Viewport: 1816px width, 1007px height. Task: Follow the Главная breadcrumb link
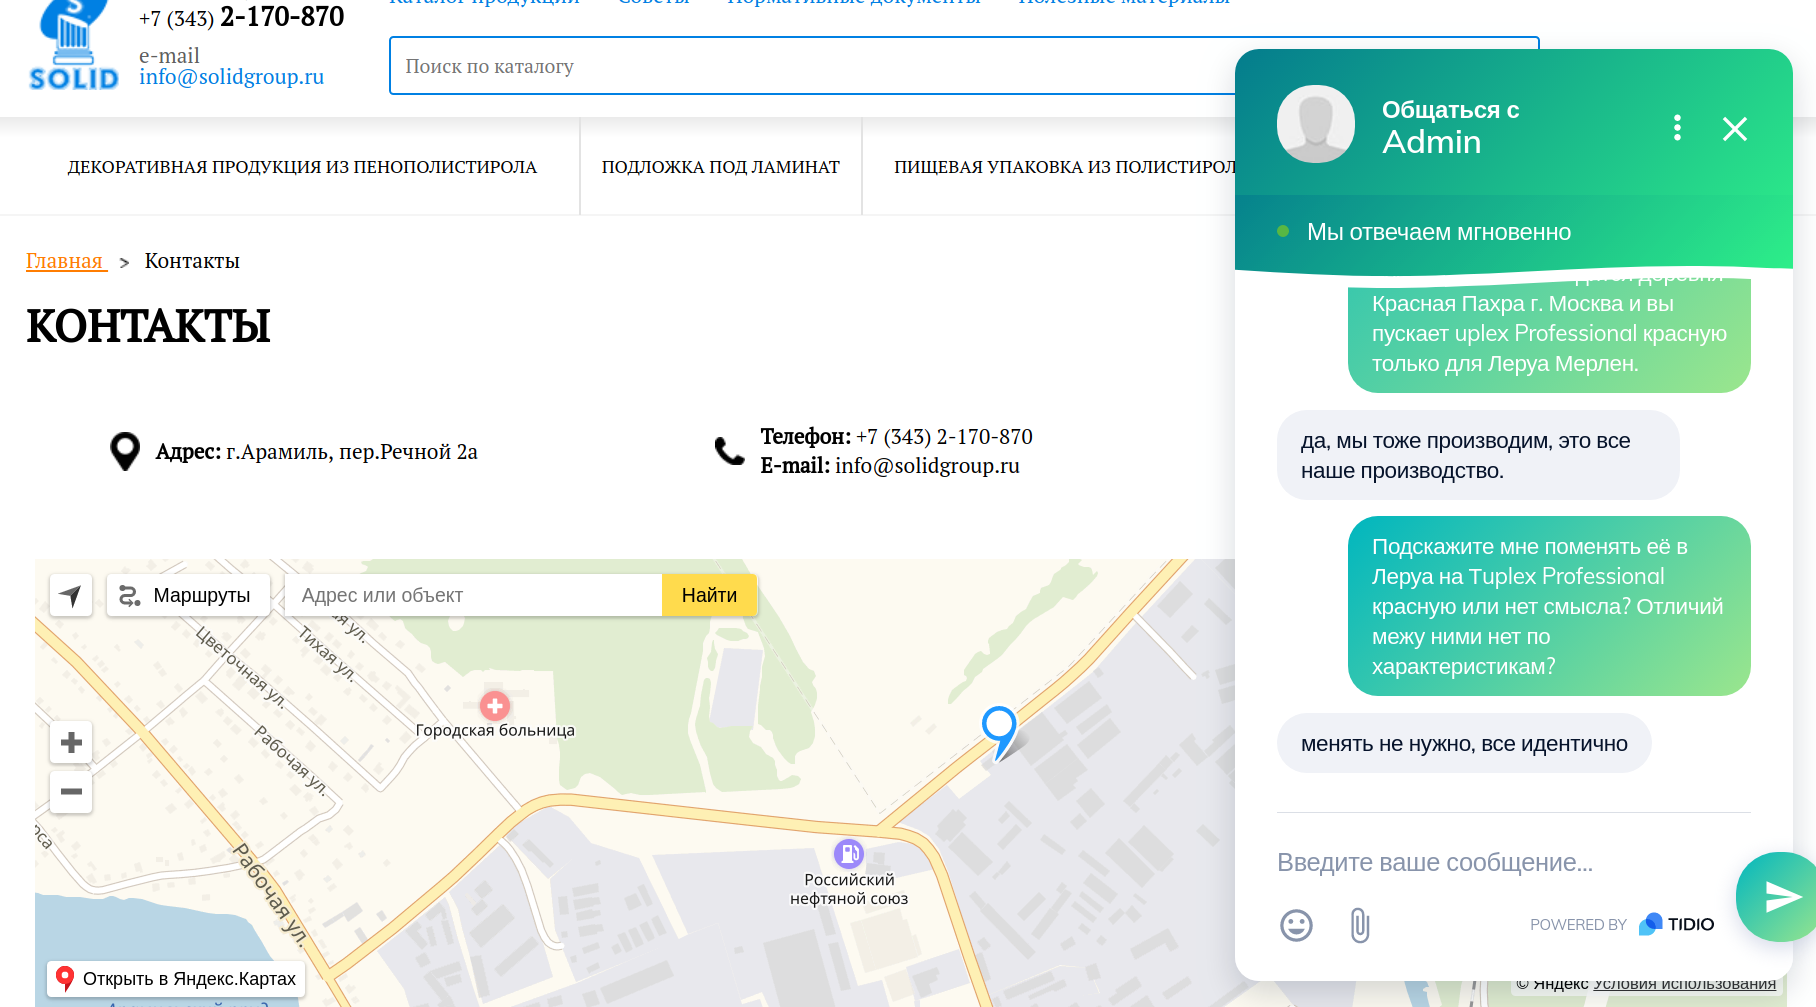[x=65, y=261]
